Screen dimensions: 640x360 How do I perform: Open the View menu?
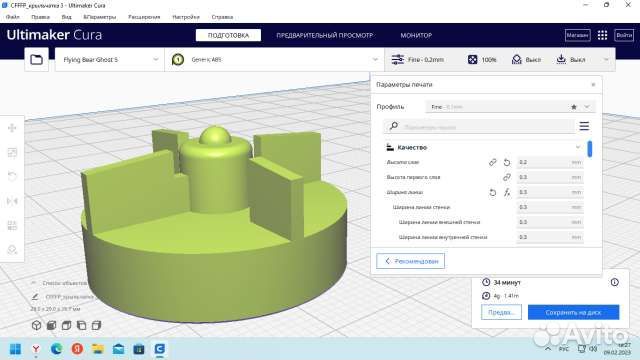tap(67, 17)
